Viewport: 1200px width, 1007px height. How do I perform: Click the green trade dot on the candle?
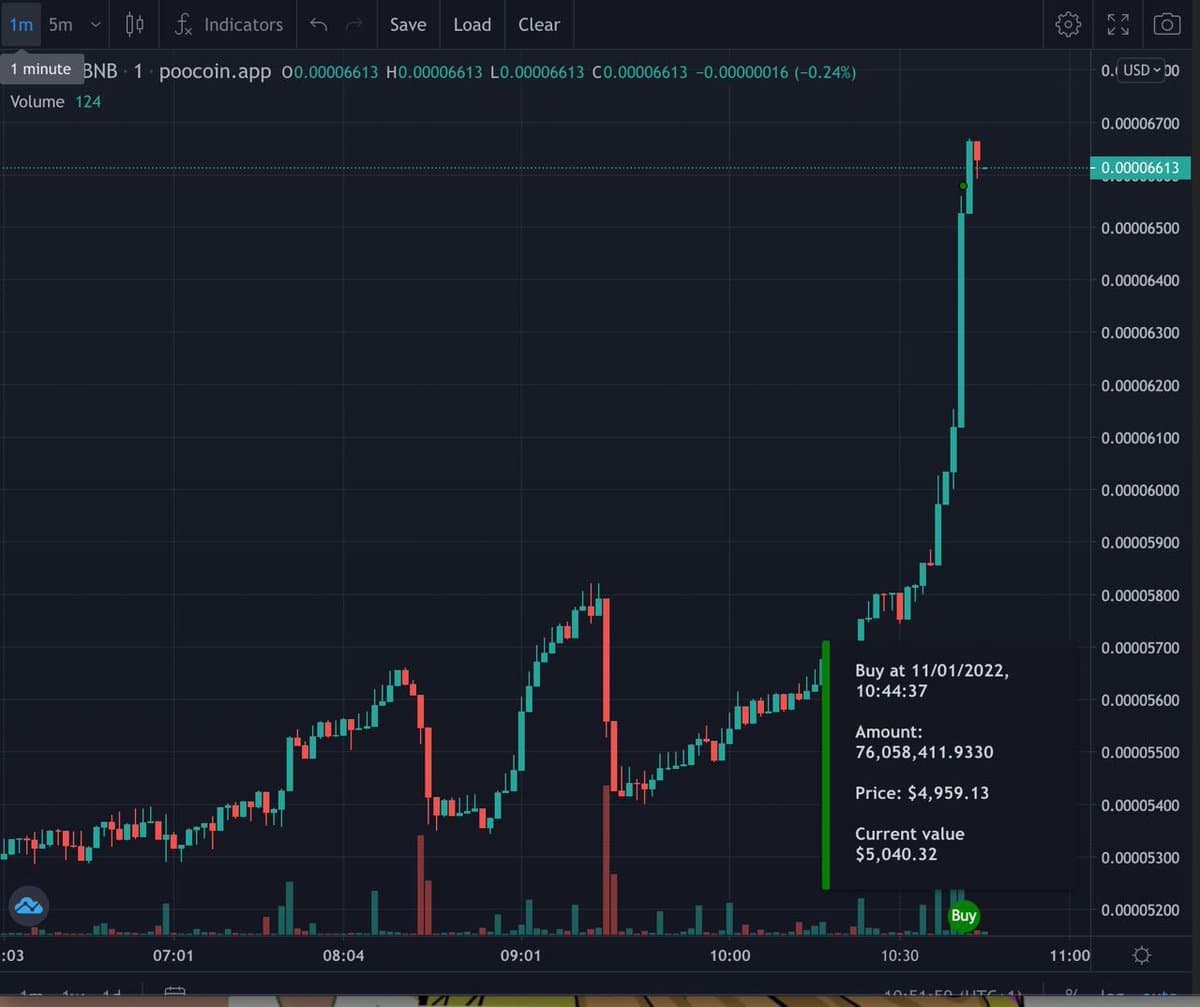(x=963, y=185)
